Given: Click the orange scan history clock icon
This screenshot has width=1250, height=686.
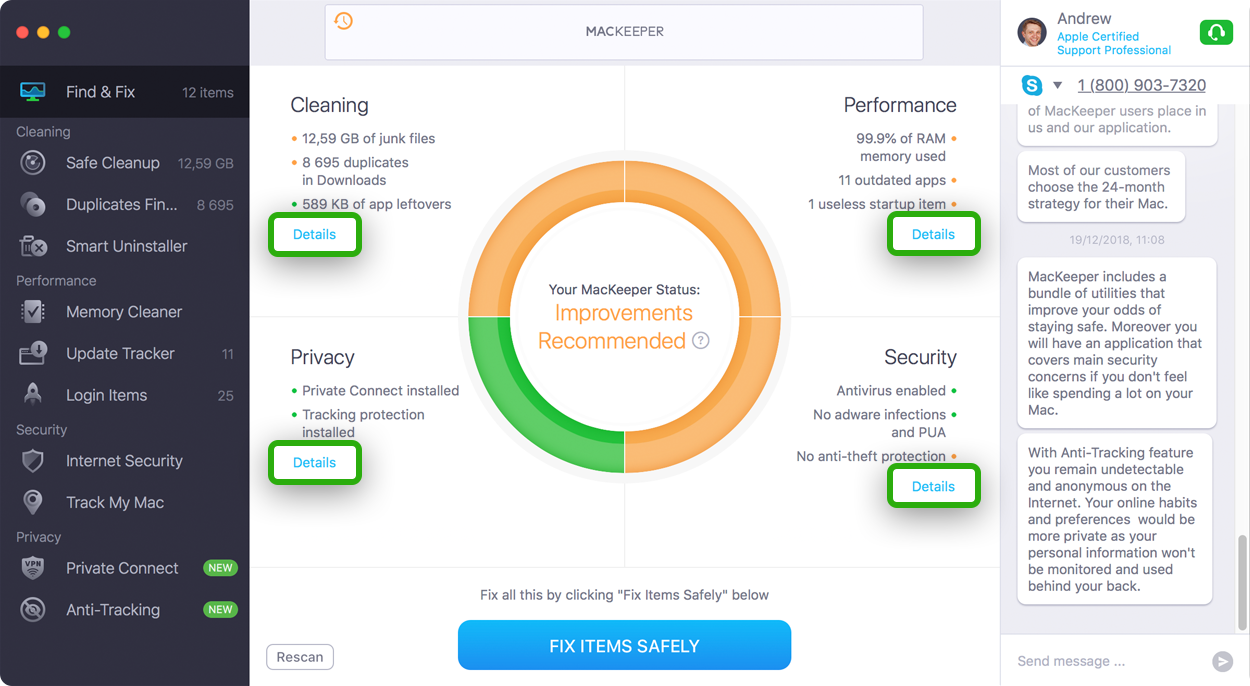Looking at the screenshot, I should (x=343, y=21).
